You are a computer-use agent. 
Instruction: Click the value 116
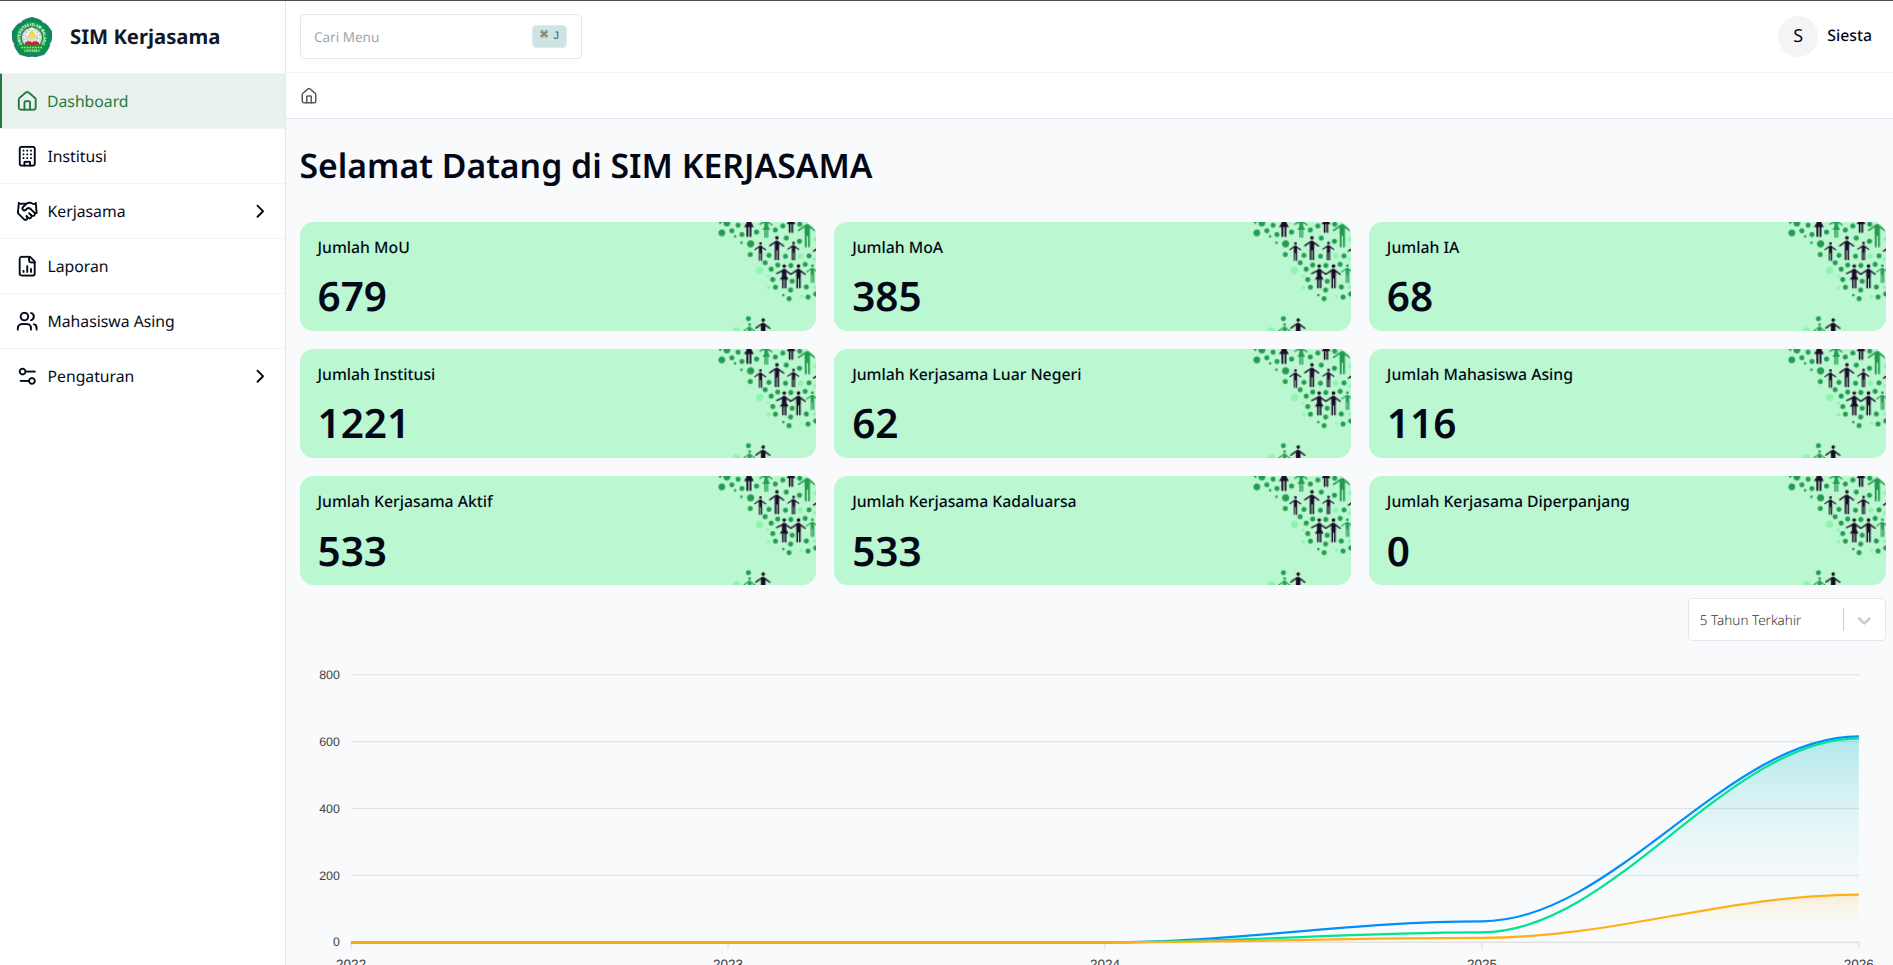point(1421,424)
